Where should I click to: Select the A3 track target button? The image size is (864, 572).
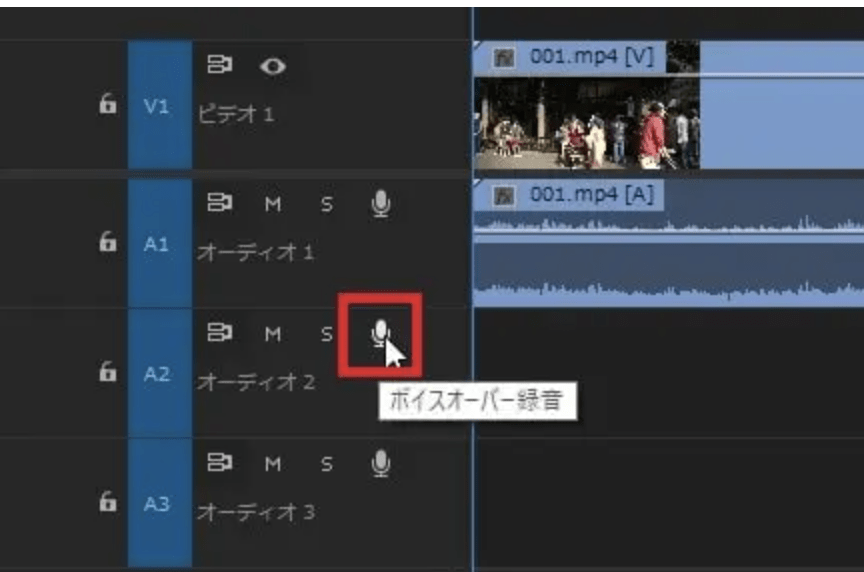(x=158, y=504)
